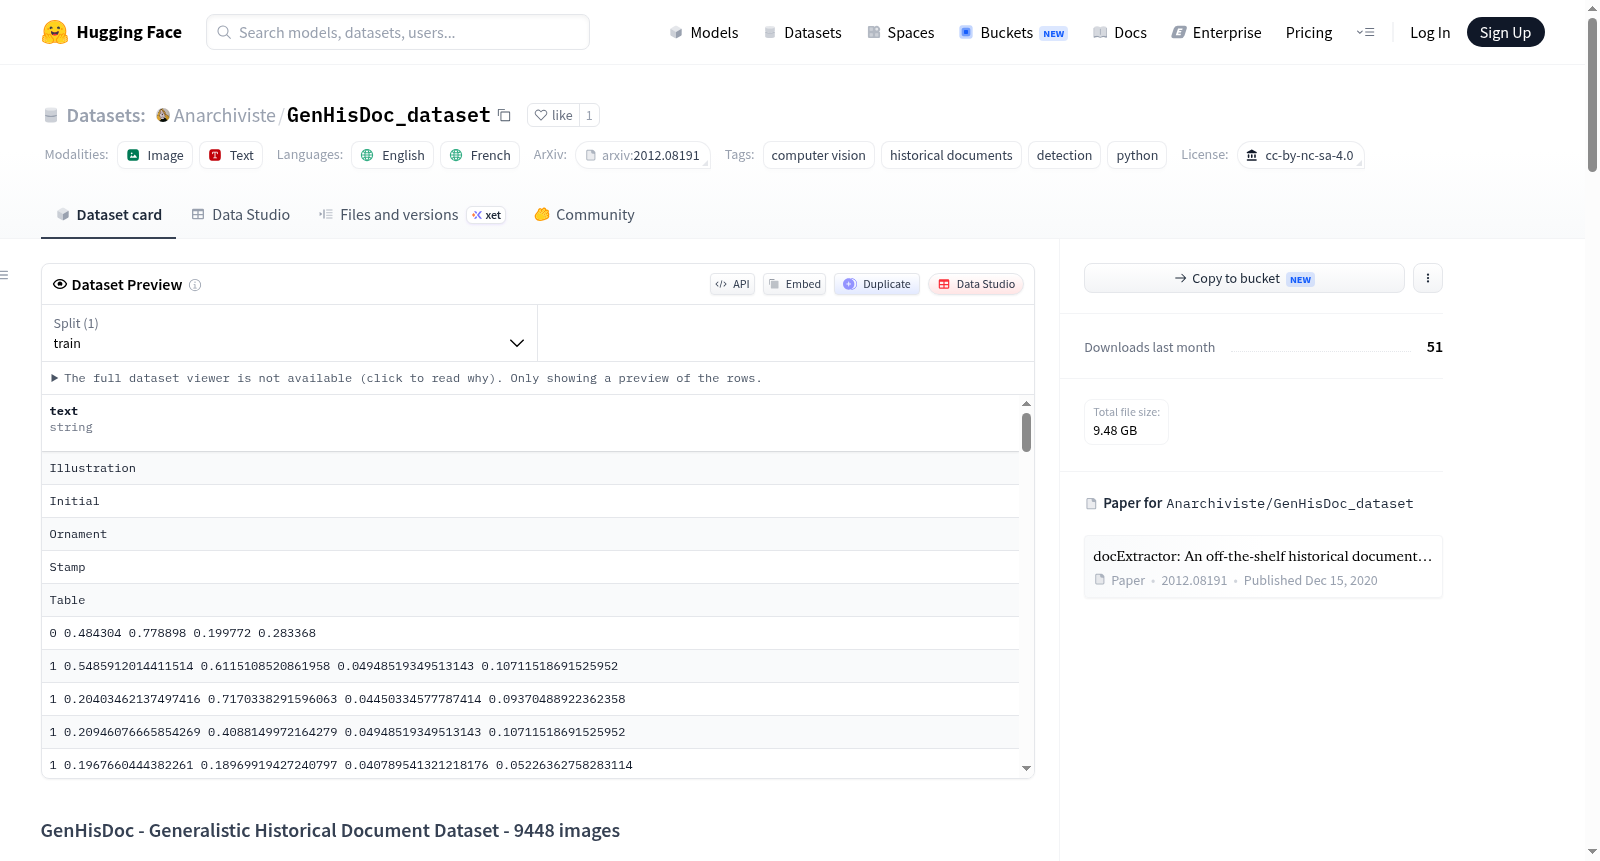Screen dimensions: 1600x861
Task: Click the preview scroll down arrow
Action: [x=1026, y=768]
